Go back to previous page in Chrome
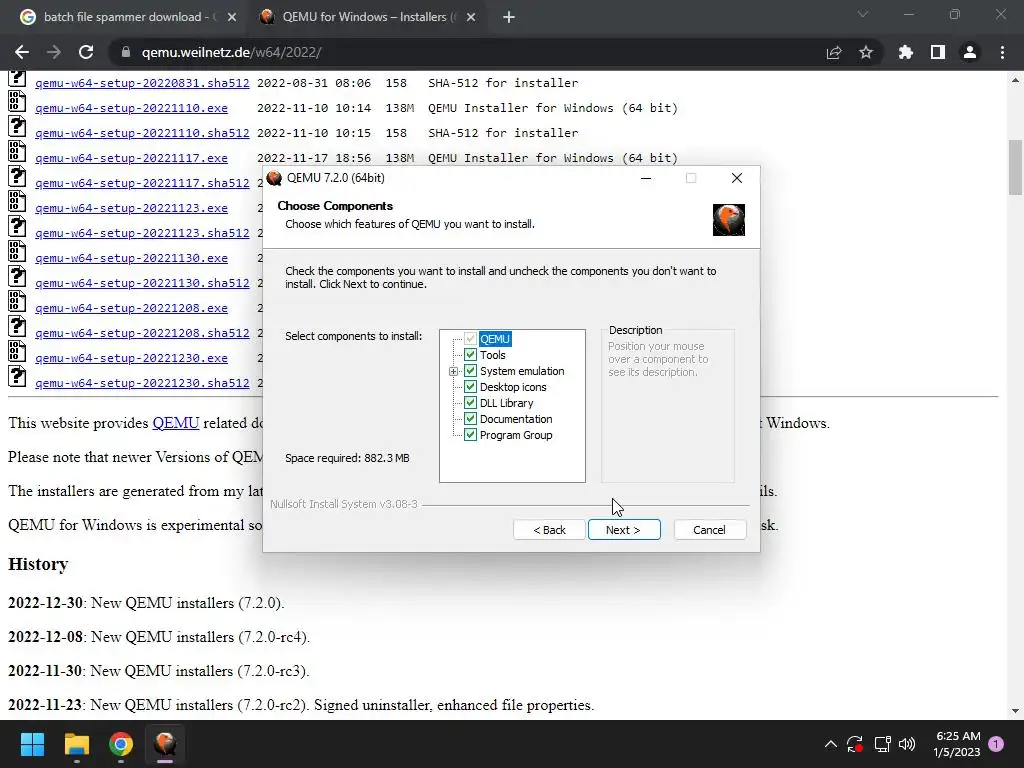 tap(22, 52)
